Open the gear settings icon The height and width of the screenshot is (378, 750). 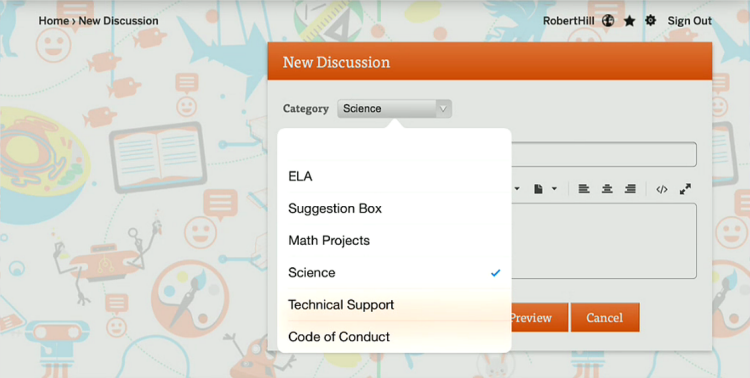pos(651,21)
